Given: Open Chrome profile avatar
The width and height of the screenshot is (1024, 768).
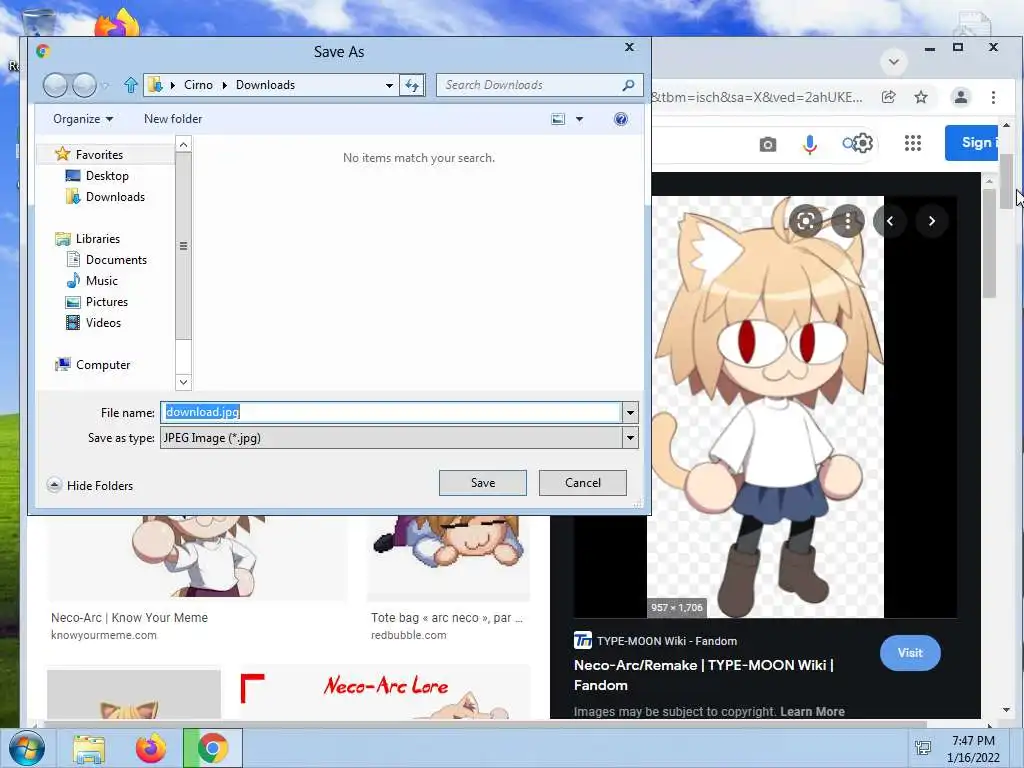Looking at the screenshot, I should pos(961,97).
